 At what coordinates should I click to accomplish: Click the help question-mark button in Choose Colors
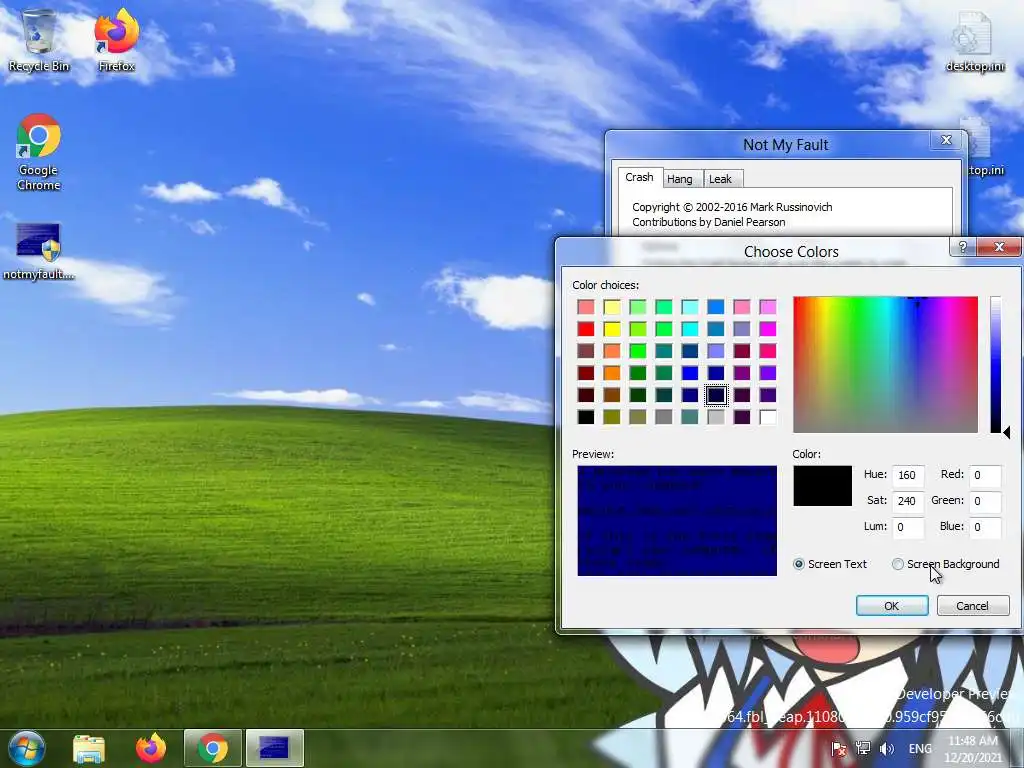(x=963, y=246)
